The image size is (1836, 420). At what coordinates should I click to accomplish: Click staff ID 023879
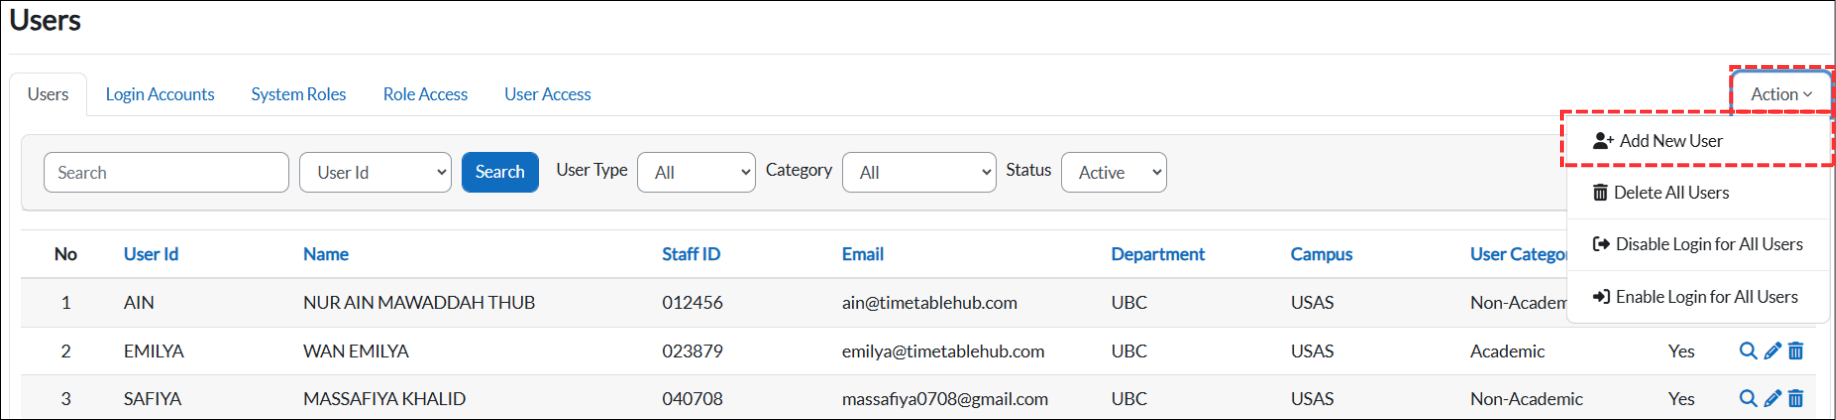click(692, 351)
